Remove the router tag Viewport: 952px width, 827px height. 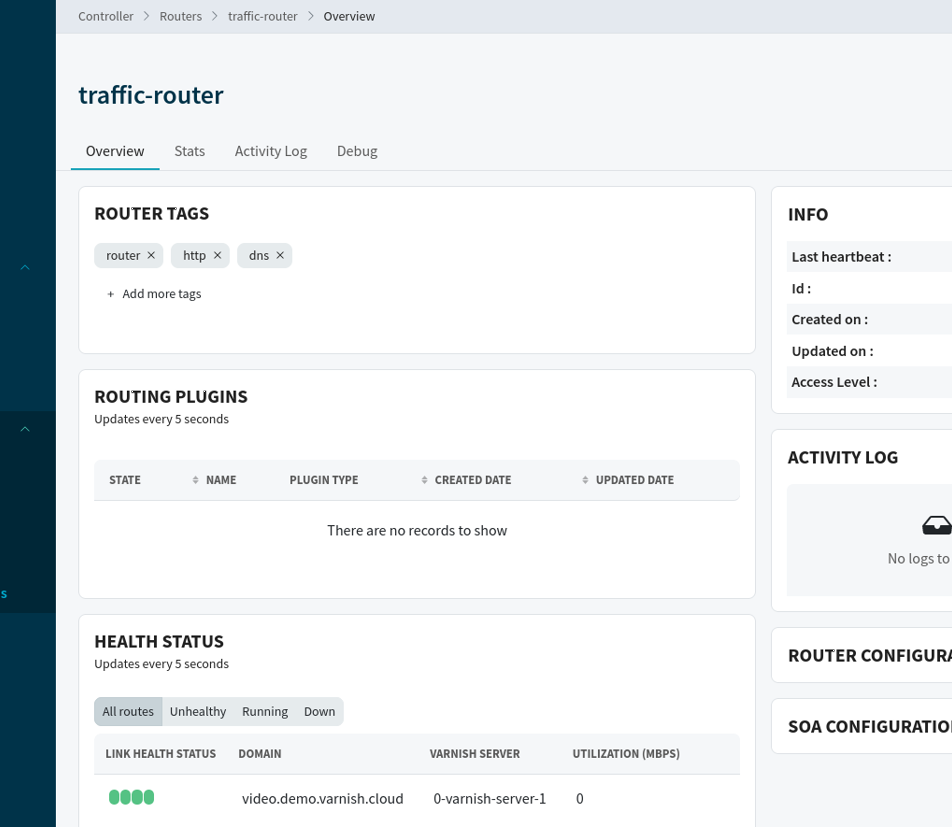coord(151,256)
